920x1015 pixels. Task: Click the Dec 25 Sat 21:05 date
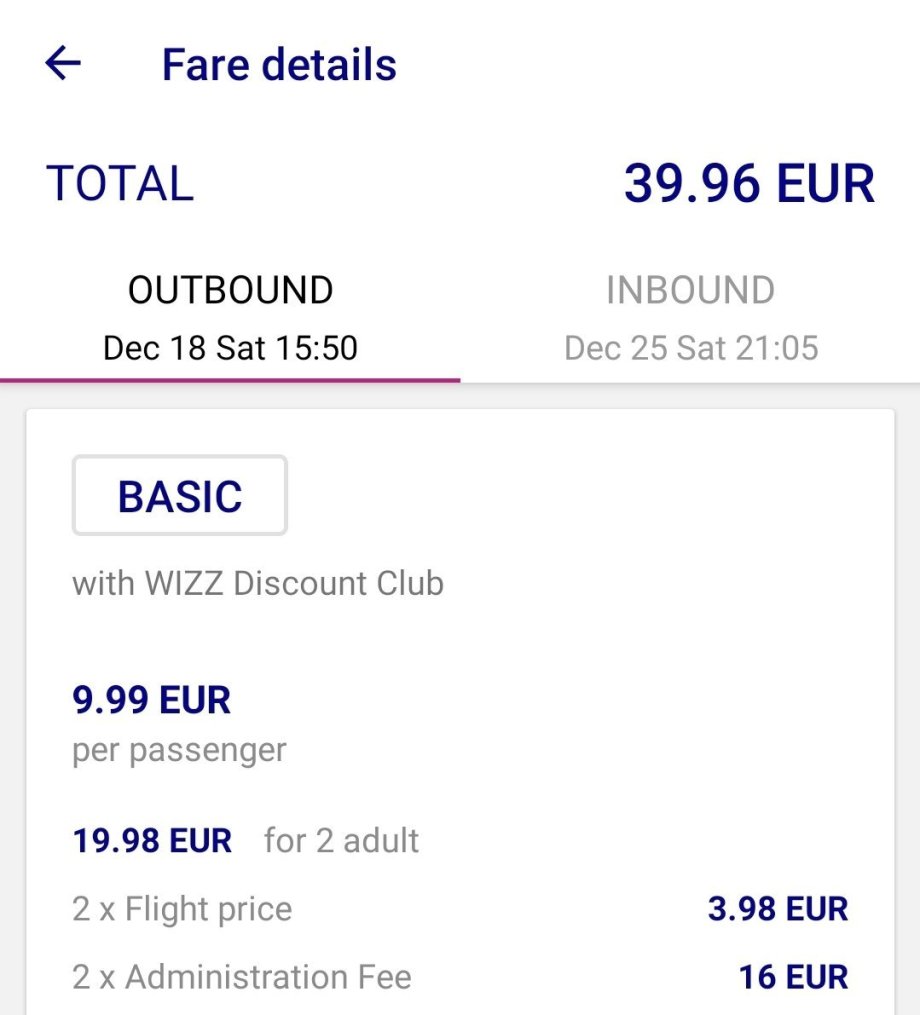tap(691, 348)
